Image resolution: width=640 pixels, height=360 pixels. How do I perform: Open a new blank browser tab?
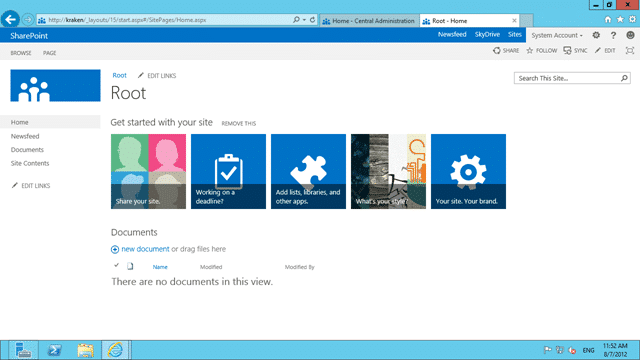click(526, 20)
